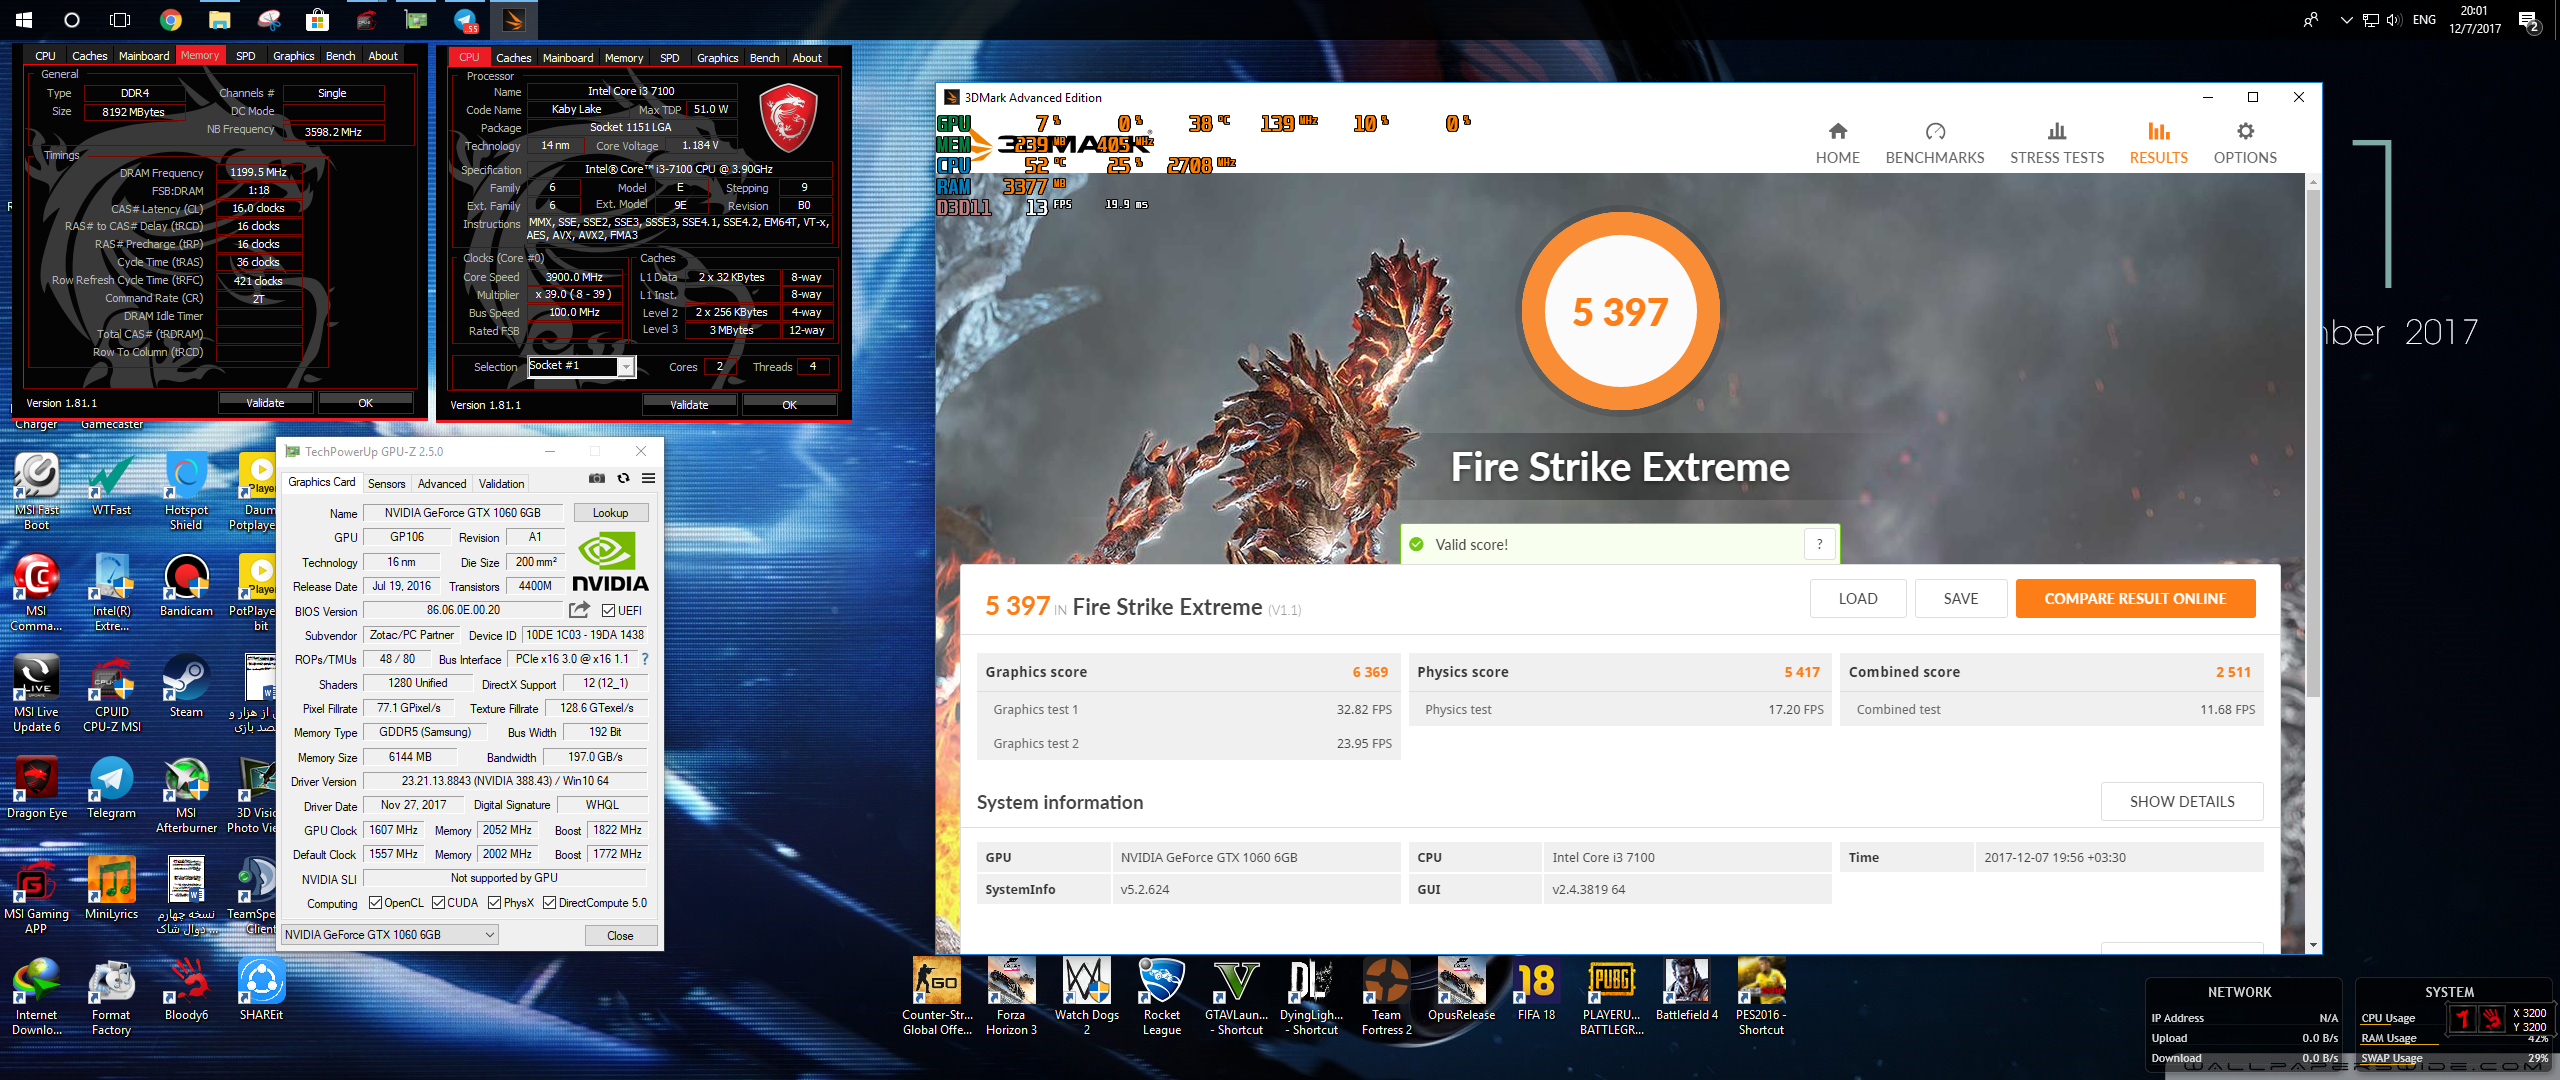Launch the FIFA 18 shortcut

point(1536,989)
